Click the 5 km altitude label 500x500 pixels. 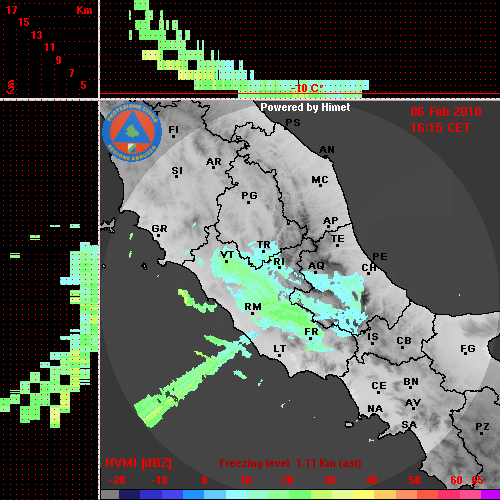point(83,85)
